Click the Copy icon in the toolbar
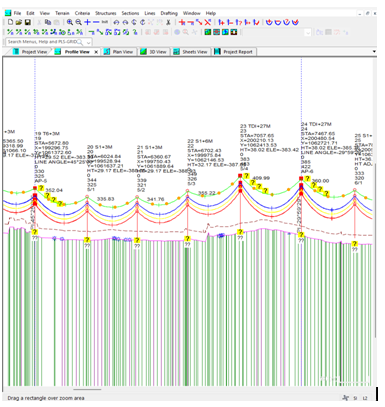 click(x=48, y=22)
